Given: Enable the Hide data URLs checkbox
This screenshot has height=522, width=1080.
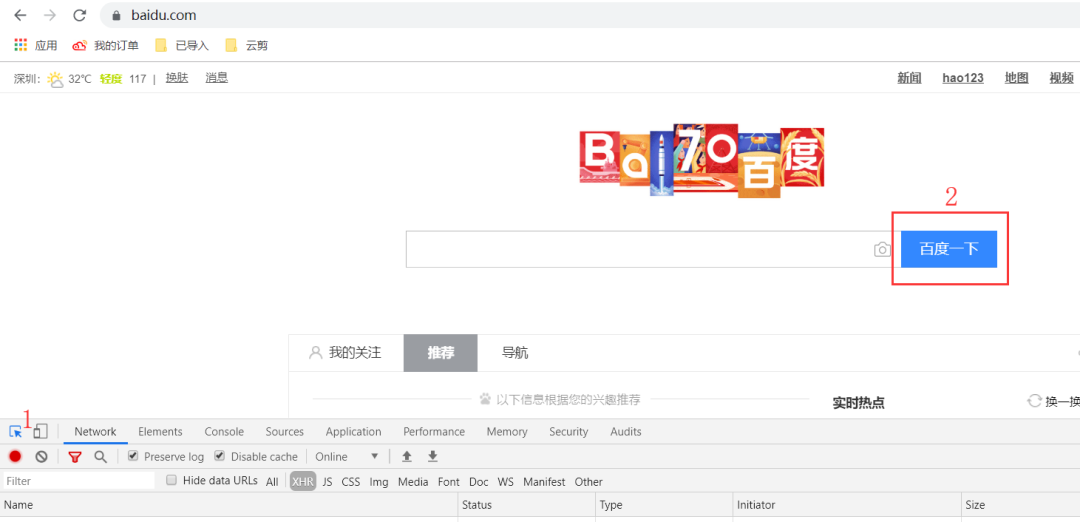Looking at the screenshot, I should [x=172, y=480].
